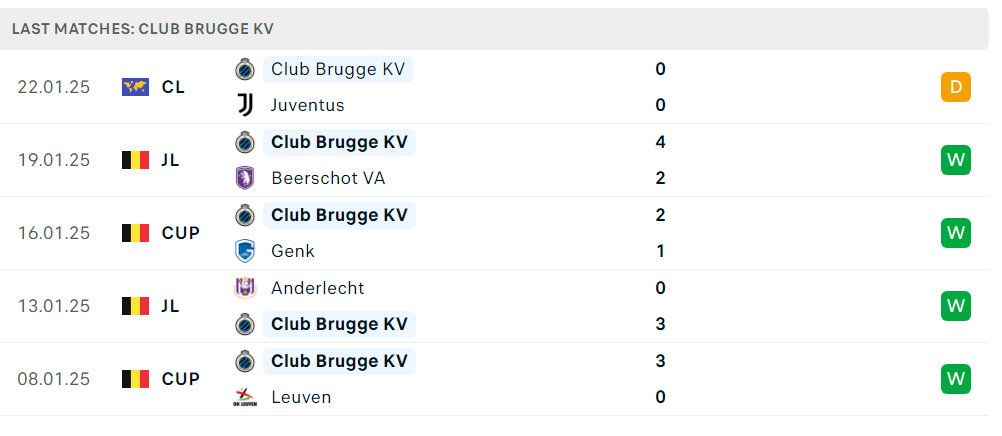Click Club Brugge crest in Juventus match
Viewport: 1002px width, 436px height.
click(x=245, y=69)
